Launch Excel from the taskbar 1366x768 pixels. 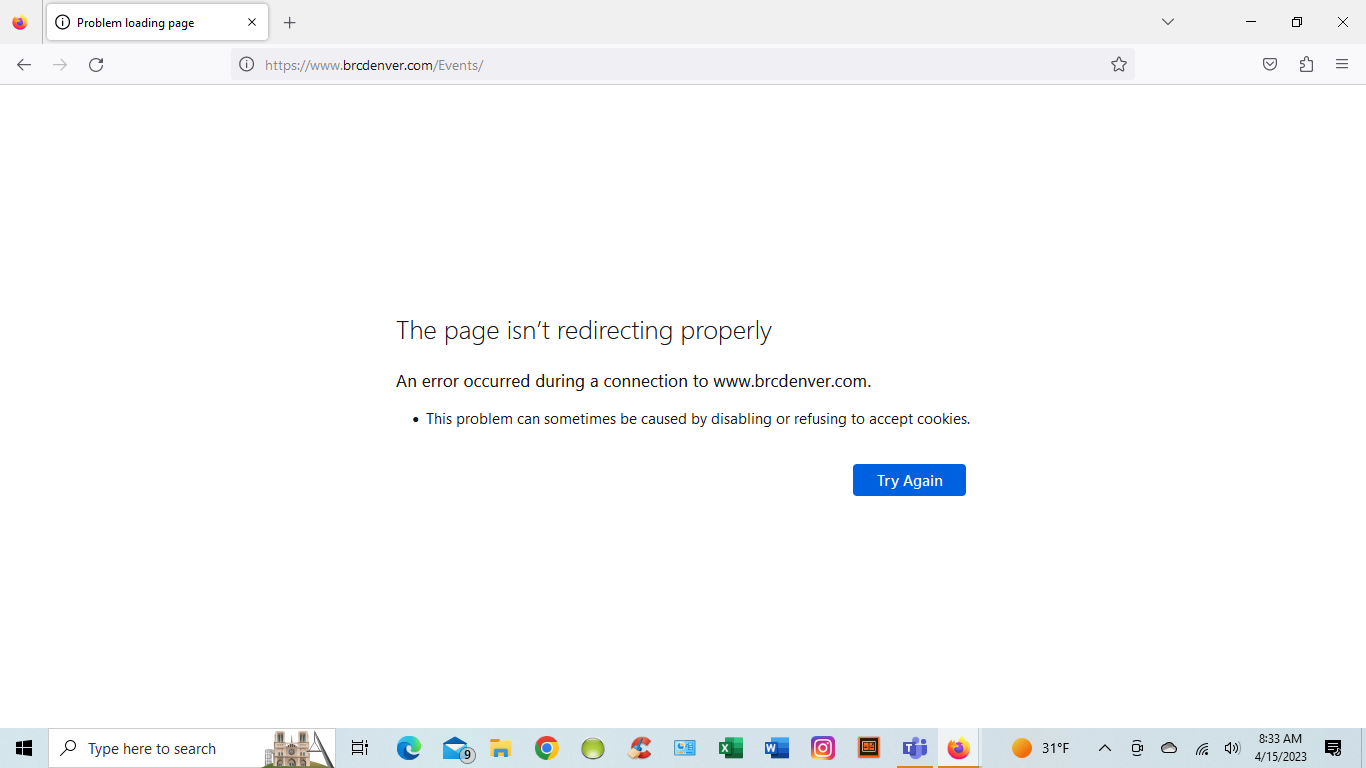click(x=731, y=748)
